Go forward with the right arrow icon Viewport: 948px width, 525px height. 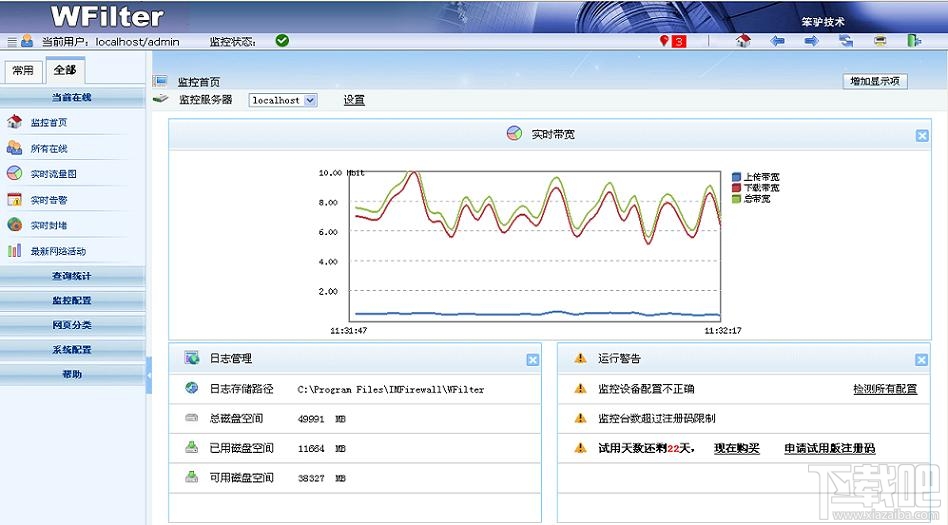(x=811, y=41)
